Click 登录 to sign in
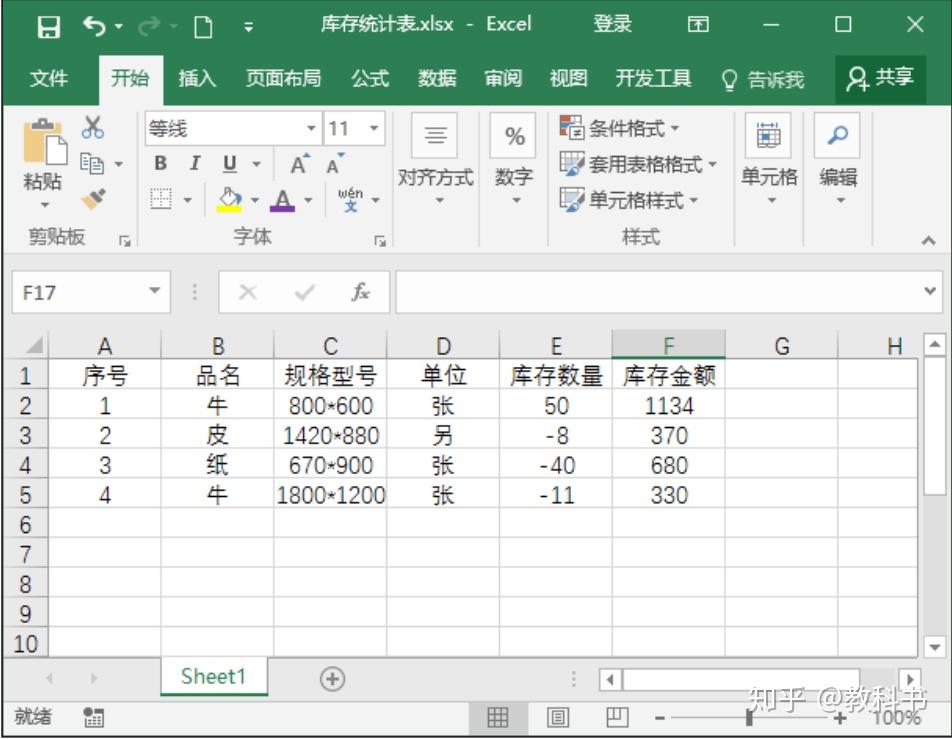The height and width of the screenshot is (739, 952). click(612, 24)
